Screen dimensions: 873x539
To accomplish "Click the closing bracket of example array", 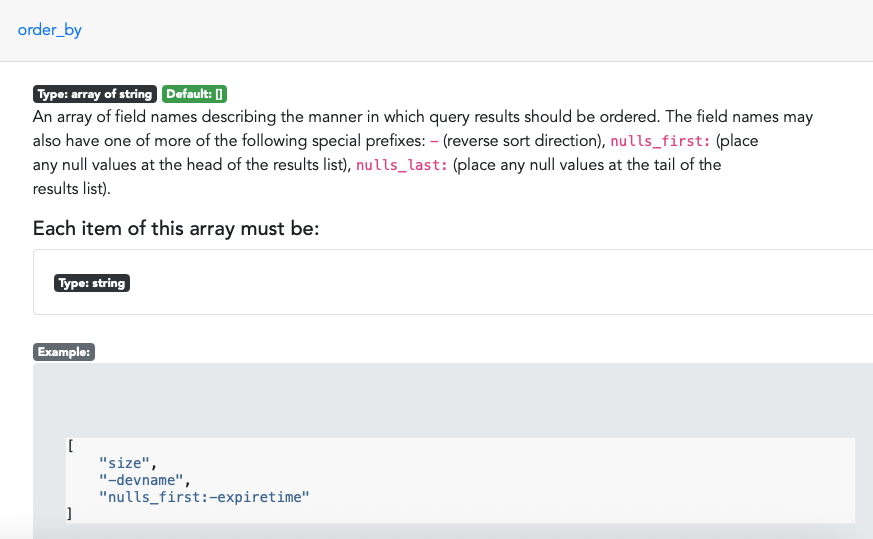I will pyautogui.click(x=70, y=513).
